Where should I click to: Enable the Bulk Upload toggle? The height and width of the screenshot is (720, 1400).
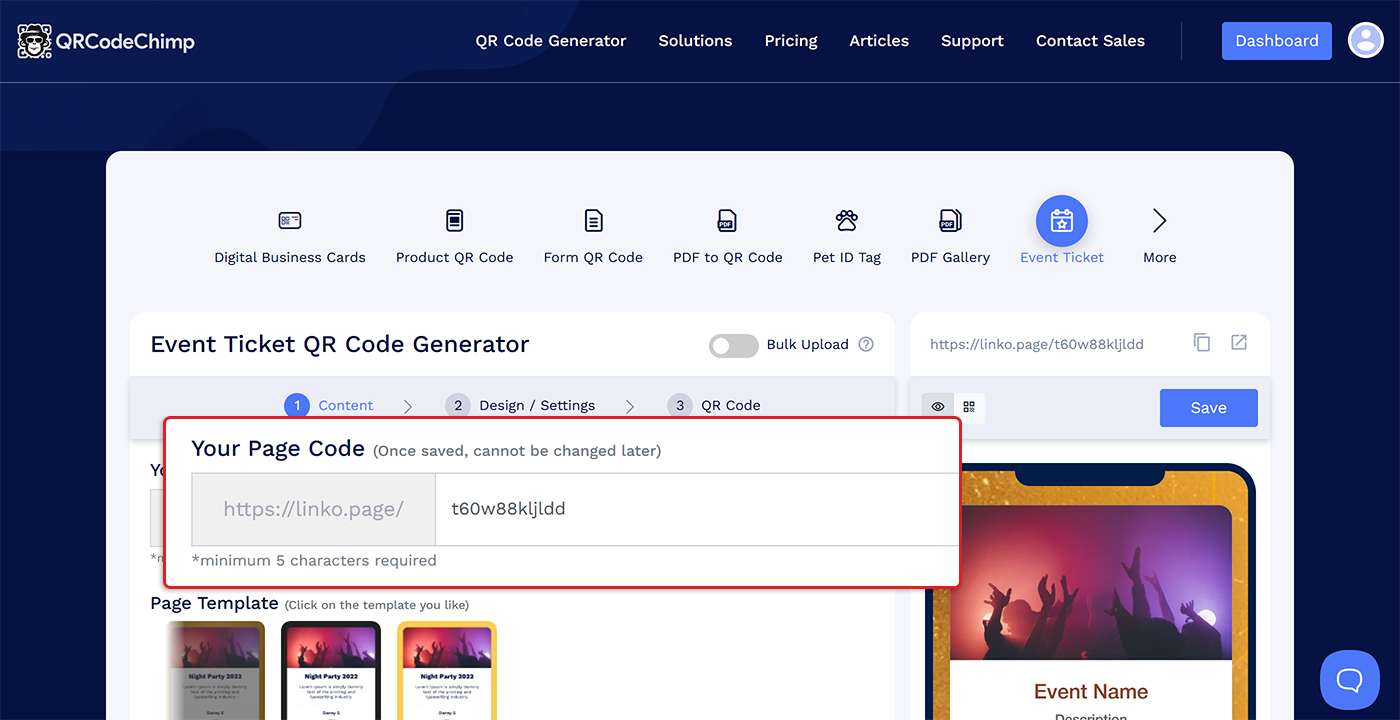click(734, 345)
